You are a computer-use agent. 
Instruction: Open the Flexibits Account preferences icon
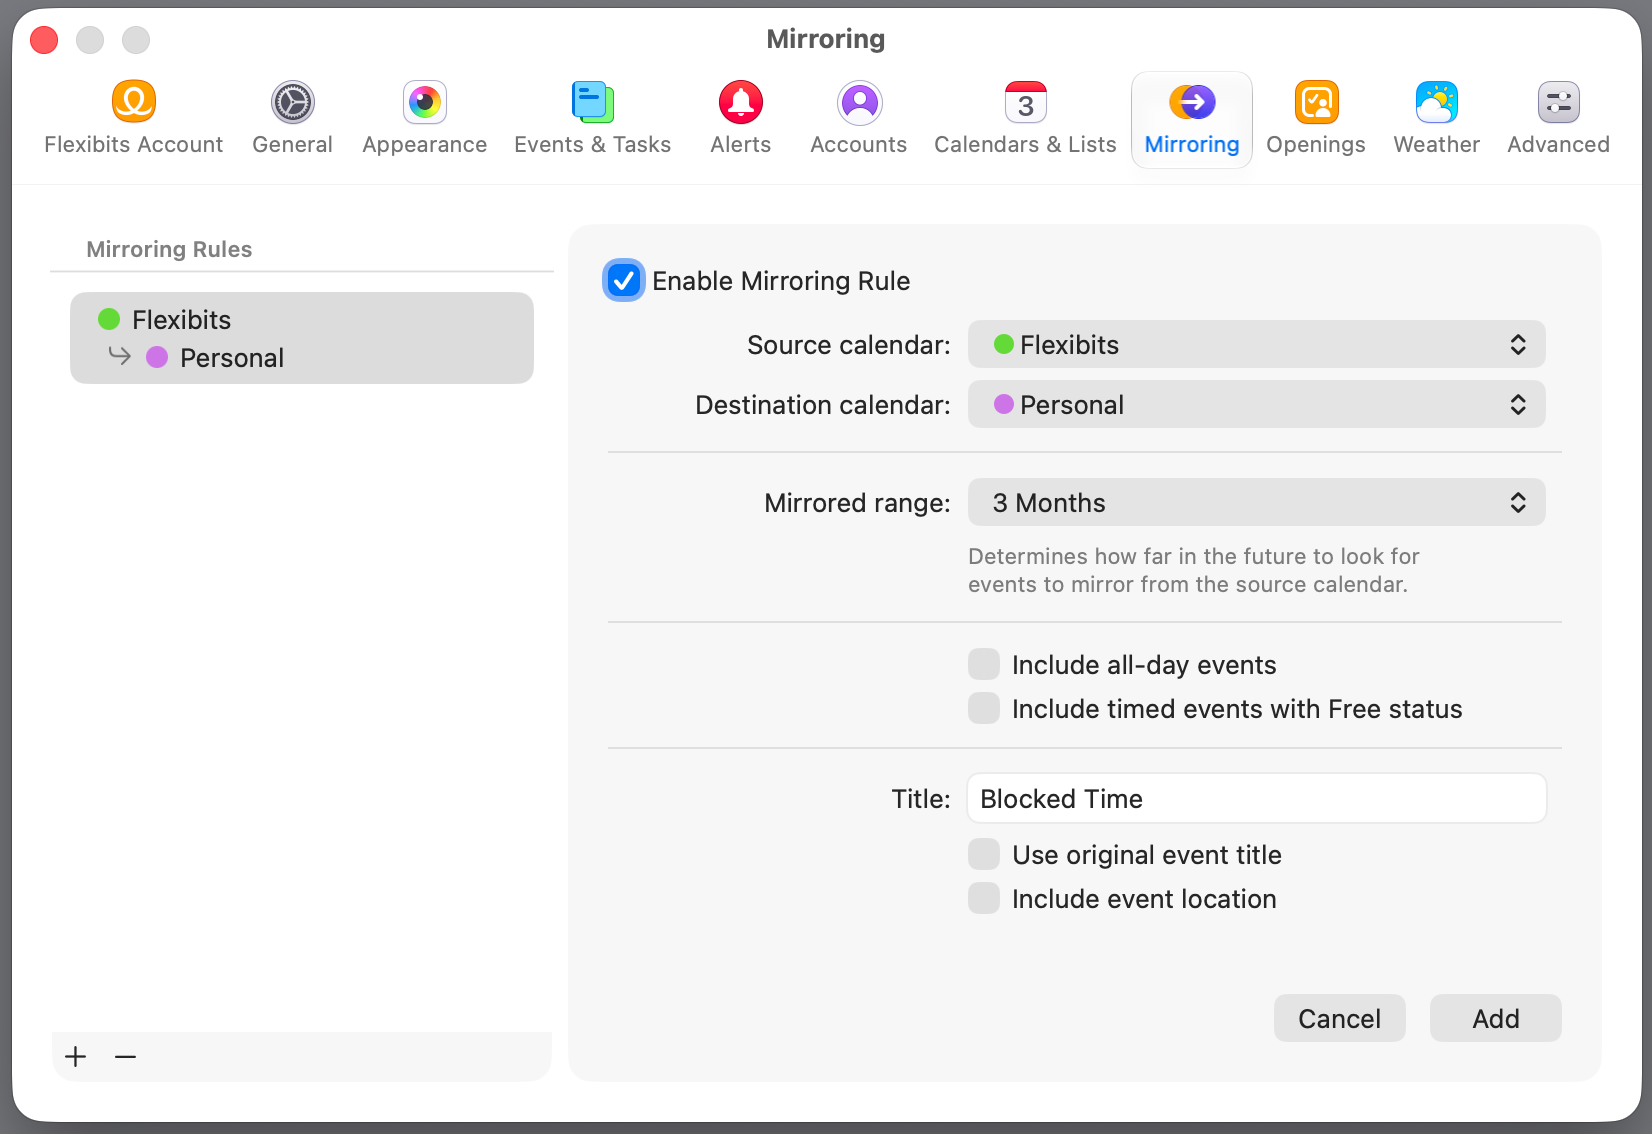pyautogui.click(x=133, y=102)
